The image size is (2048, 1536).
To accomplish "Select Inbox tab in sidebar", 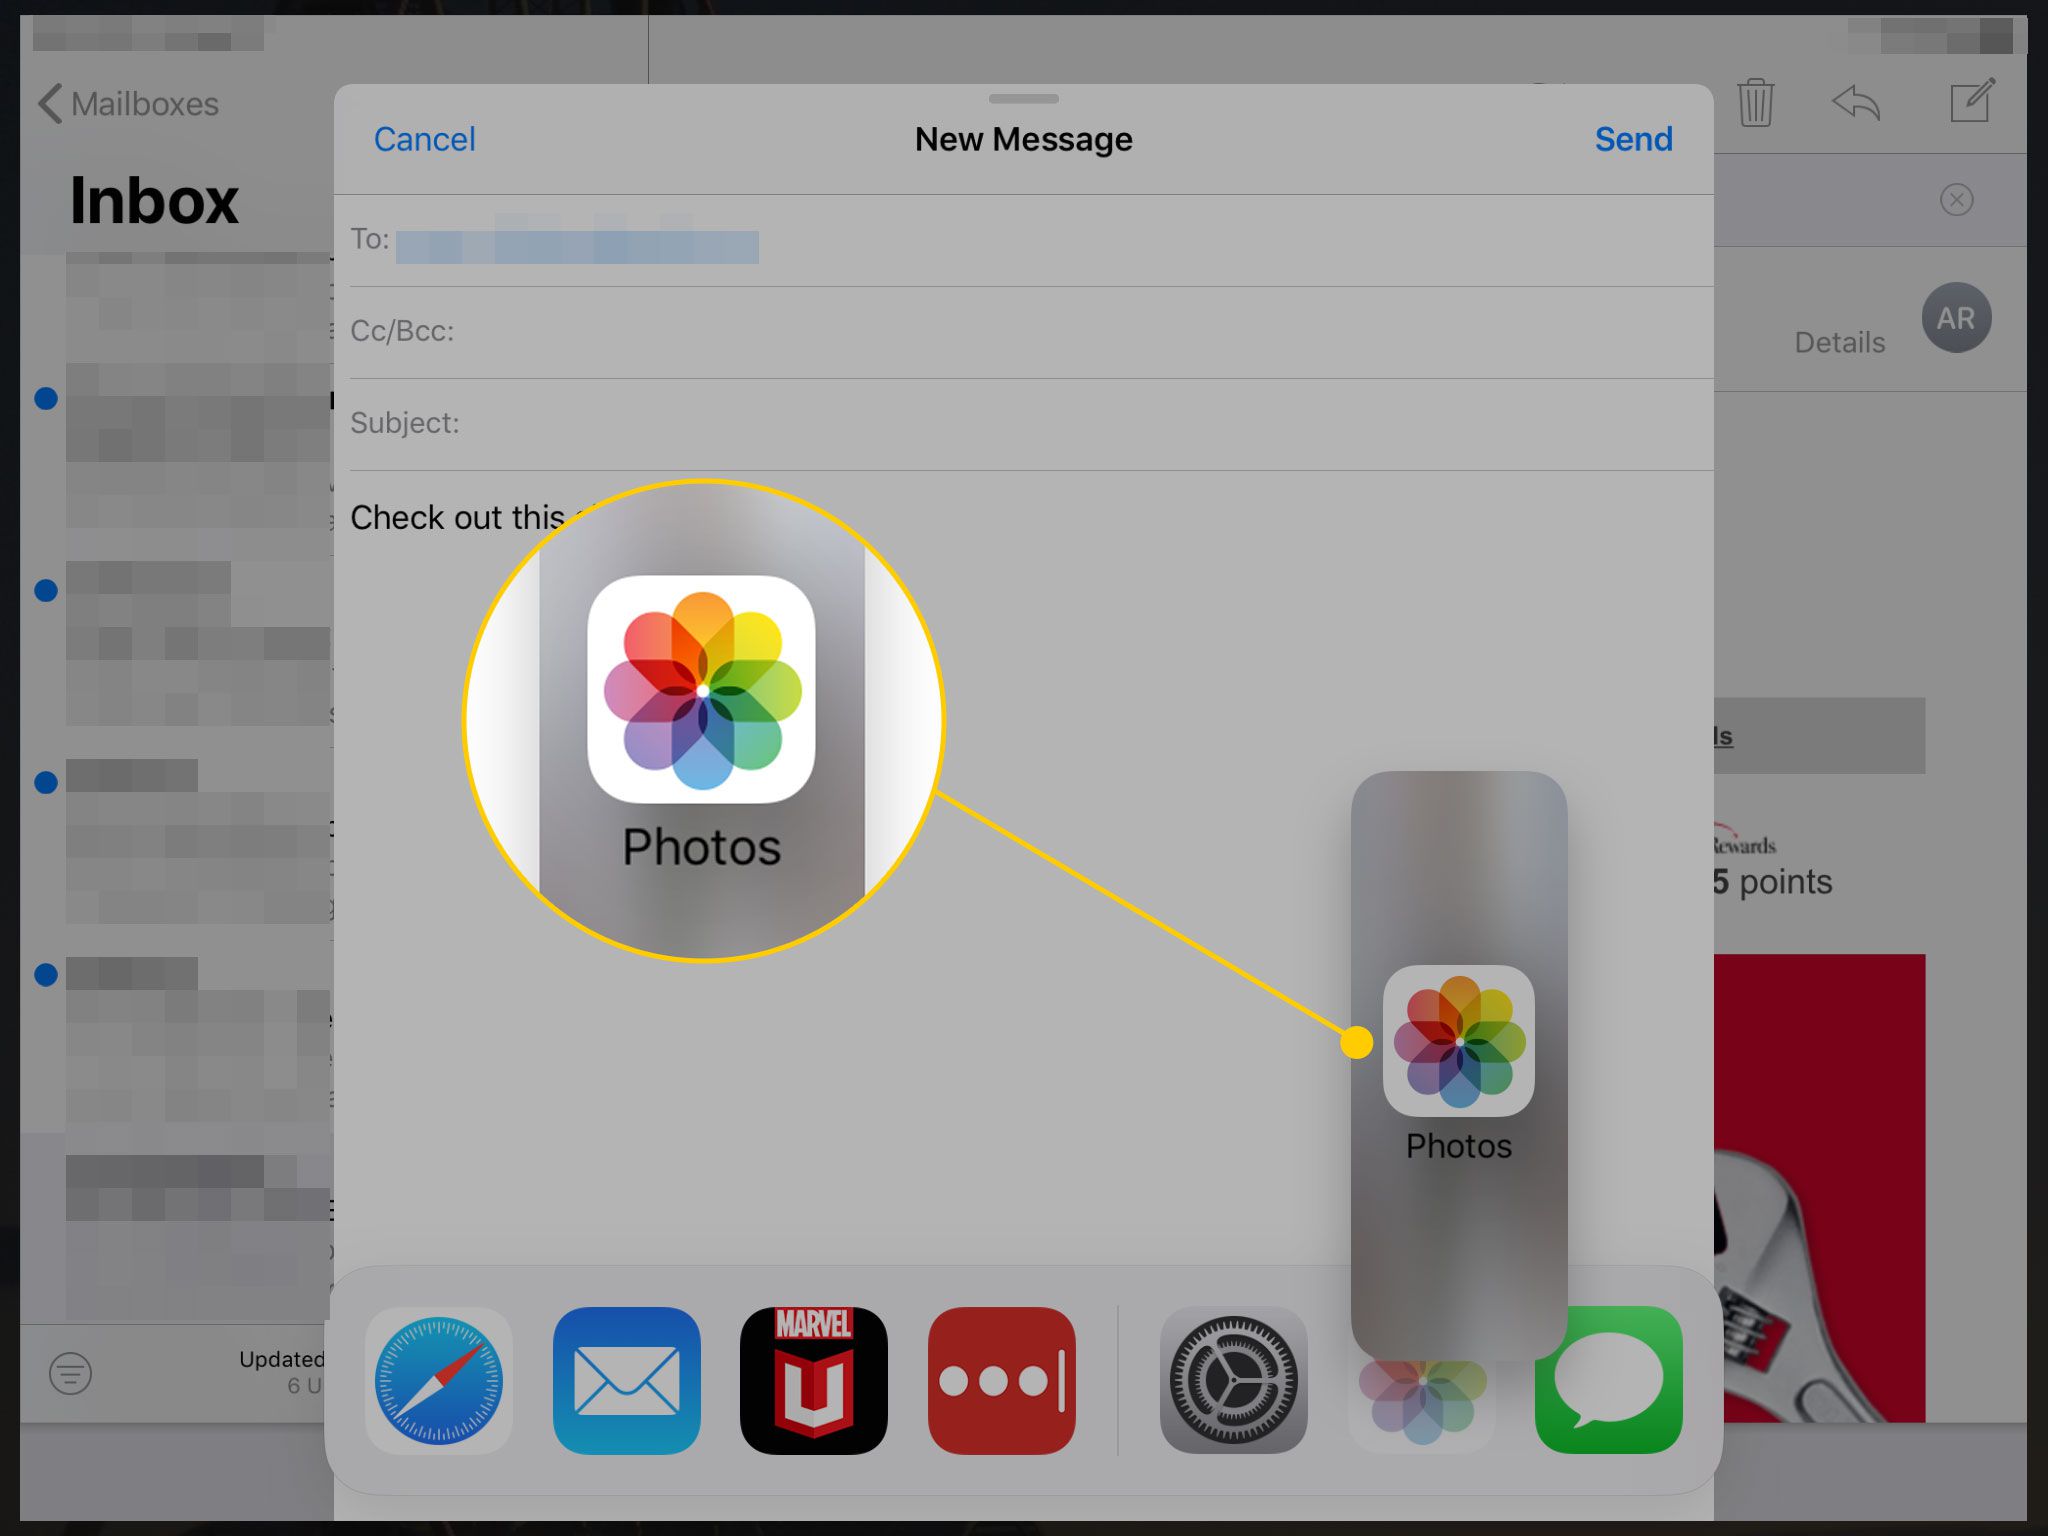I will (x=153, y=200).
